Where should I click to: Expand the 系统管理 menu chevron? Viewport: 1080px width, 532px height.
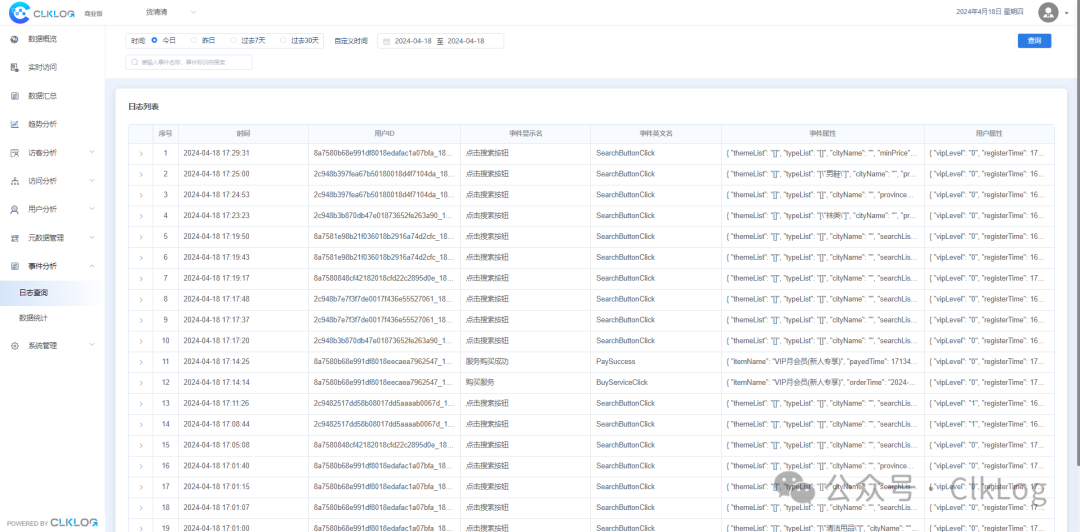tap(92, 346)
